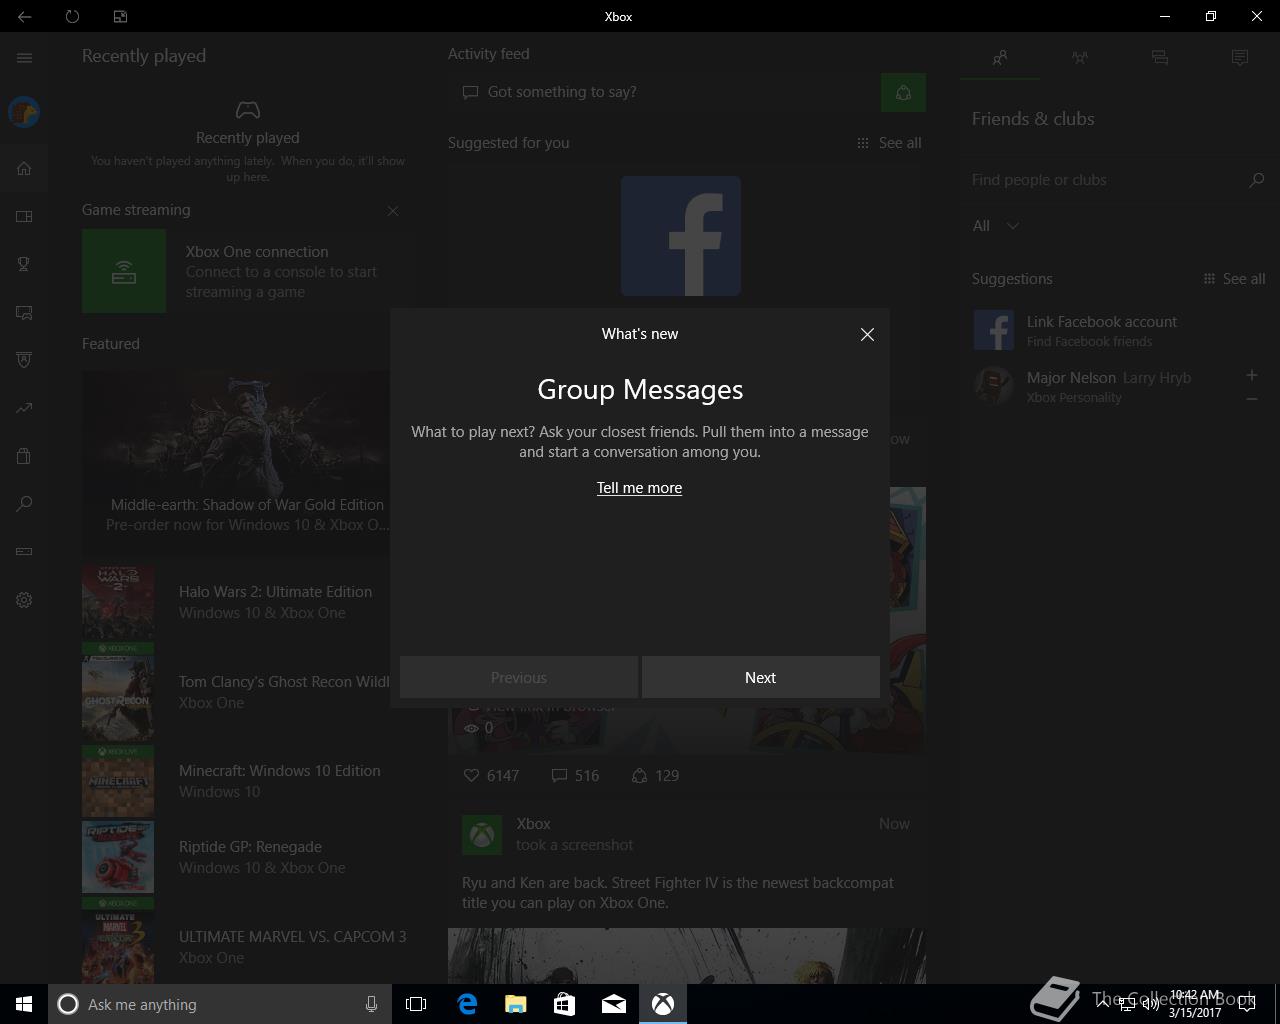Click the back arrow in title bar
This screenshot has height=1024, width=1280.
click(x=24, y=16)
